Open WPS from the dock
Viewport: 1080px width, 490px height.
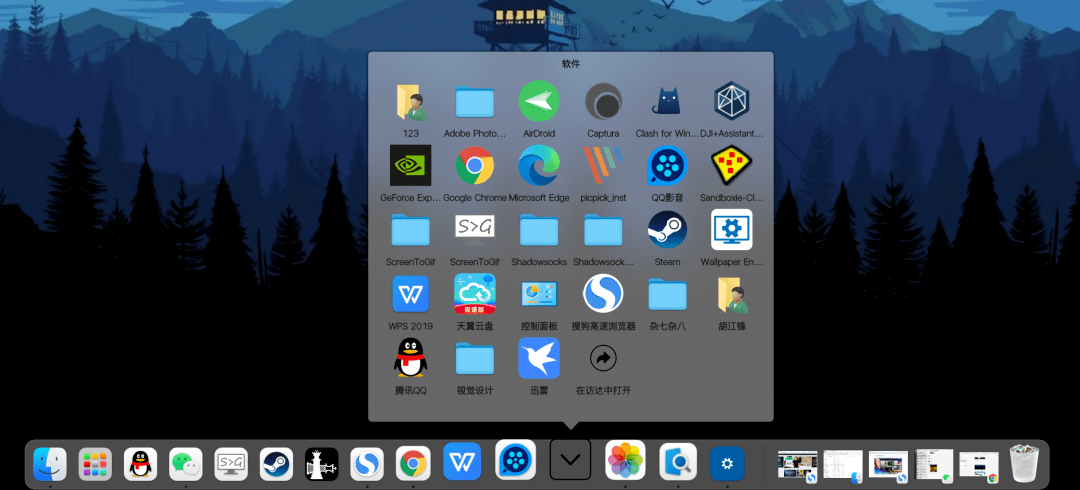click(x=462, y=462)
